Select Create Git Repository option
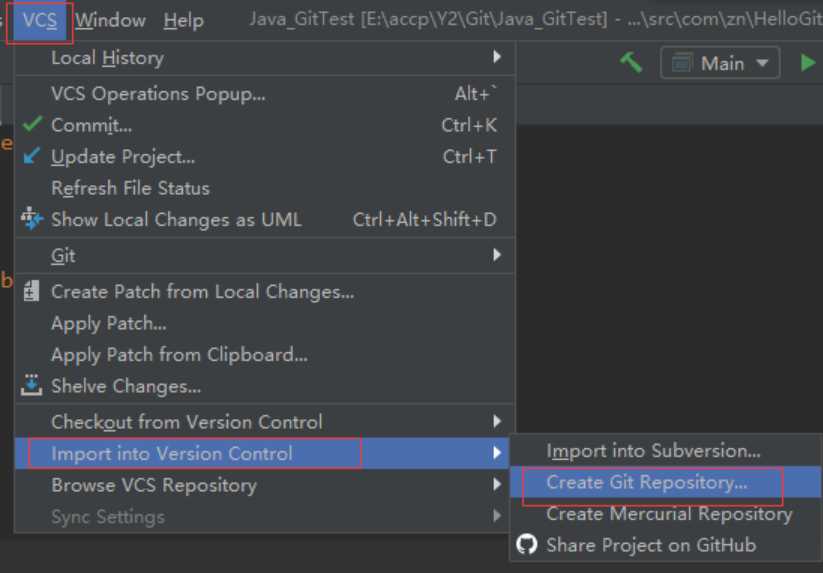 (x=646, y=482)
